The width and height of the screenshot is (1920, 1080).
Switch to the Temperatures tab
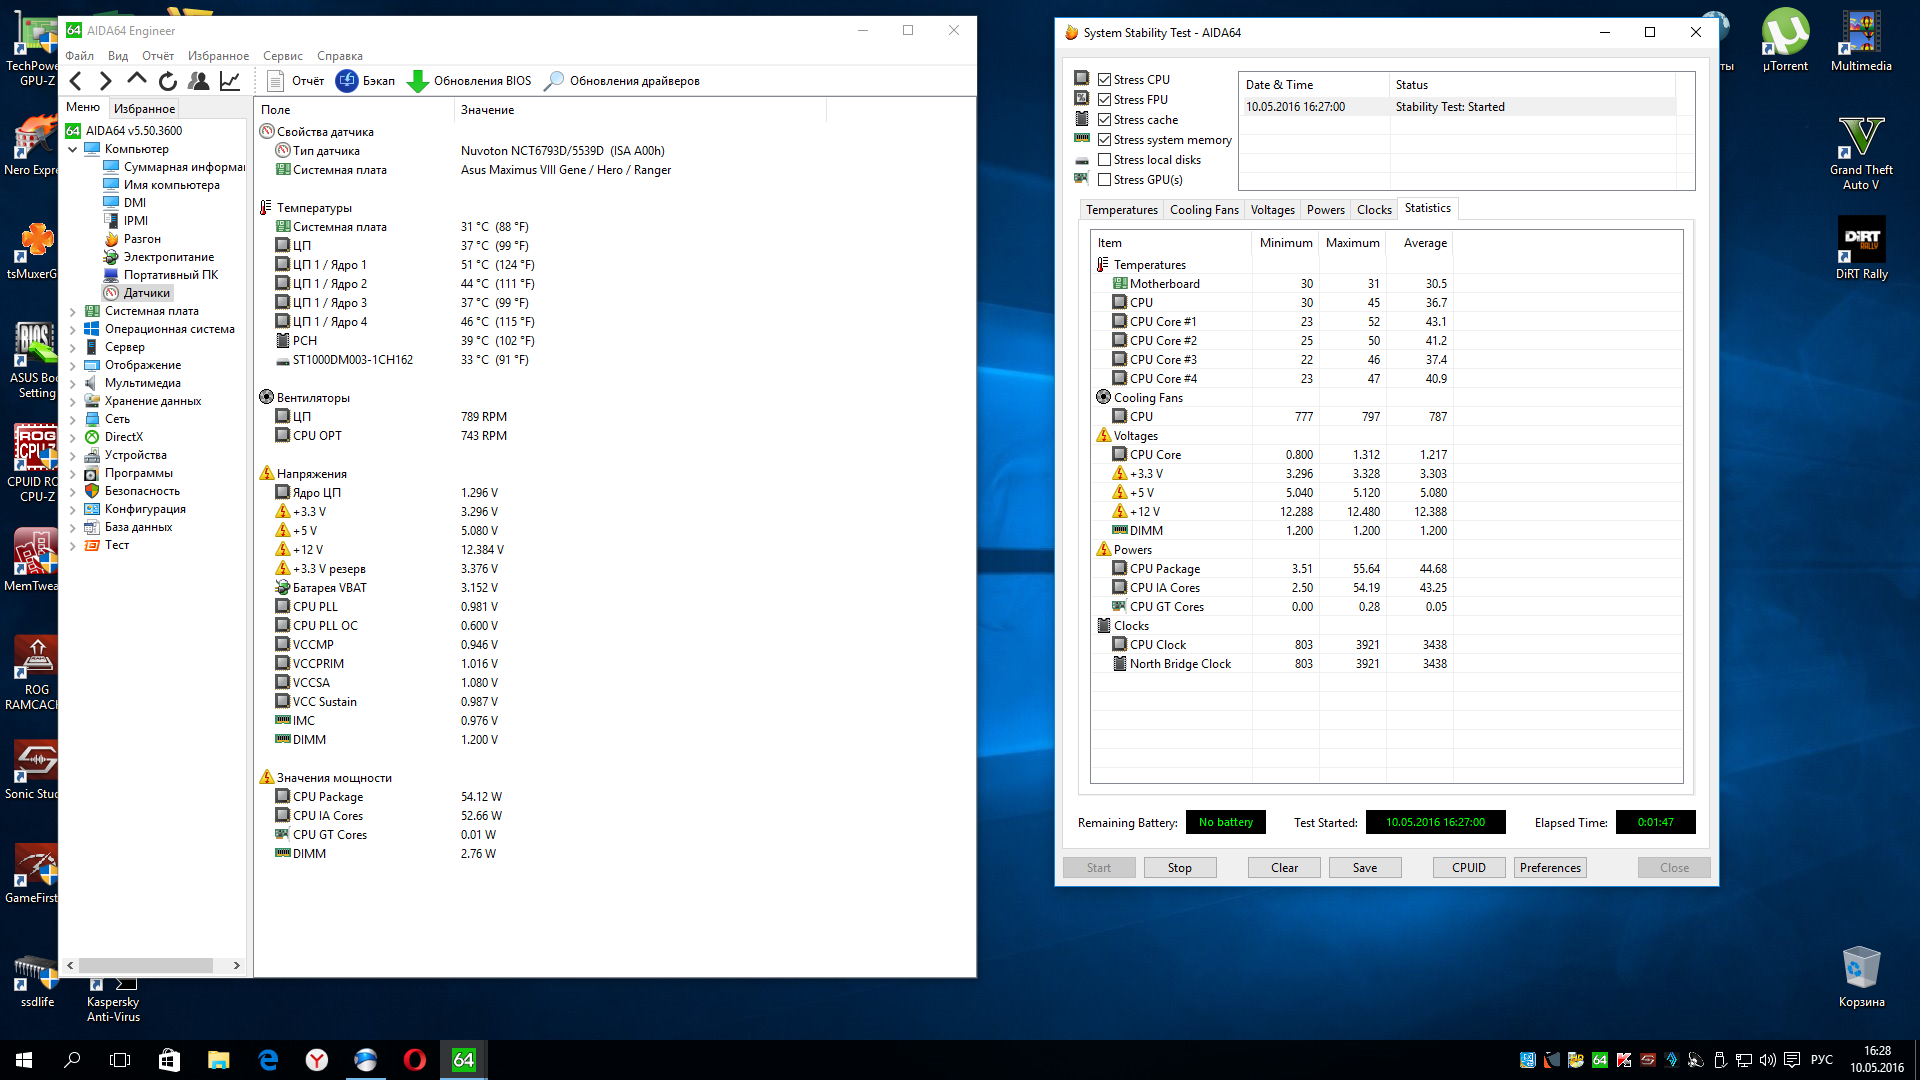pos(1121,210)
